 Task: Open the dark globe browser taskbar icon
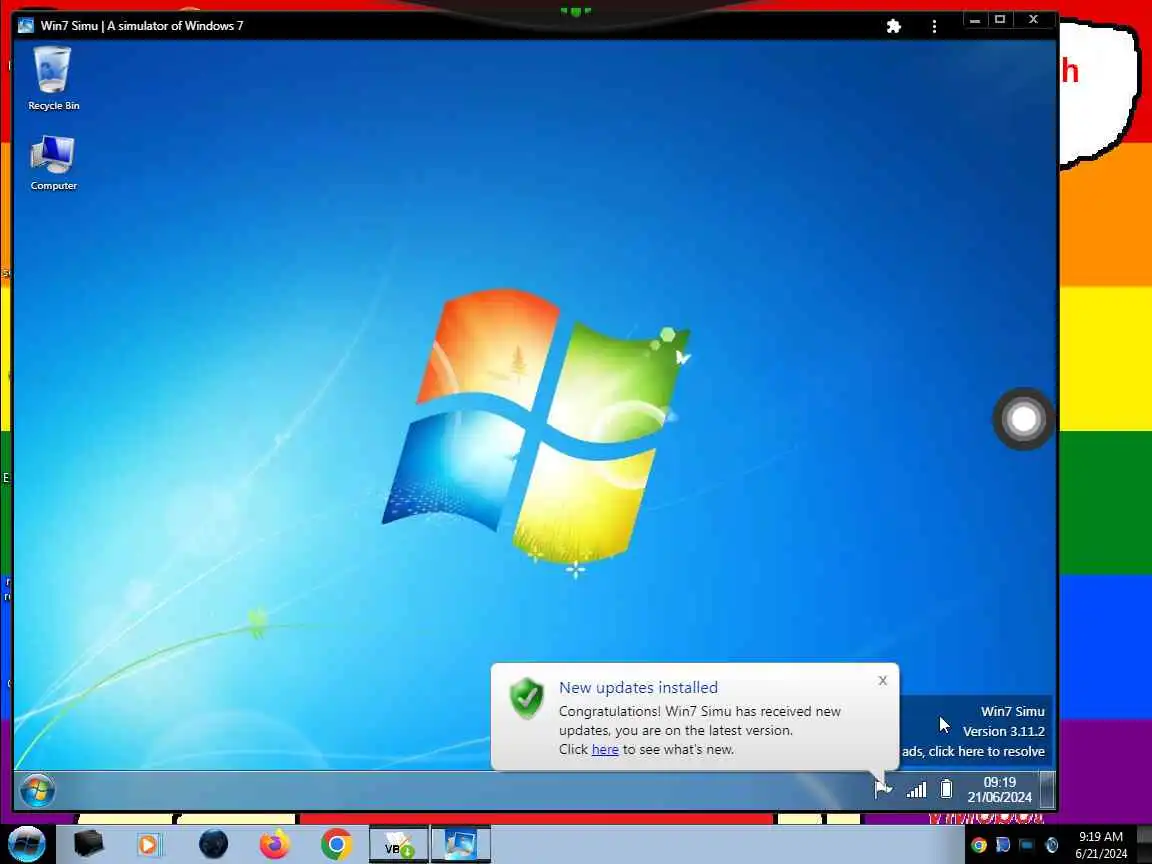(x=213, y=844)
